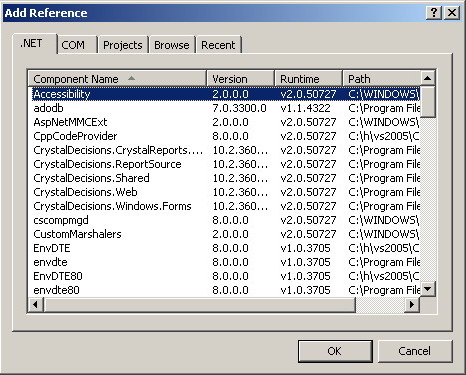Click path cell in cscompmgd row
Image resolution: width=466 pixels, height=375 pixels.
384,220
